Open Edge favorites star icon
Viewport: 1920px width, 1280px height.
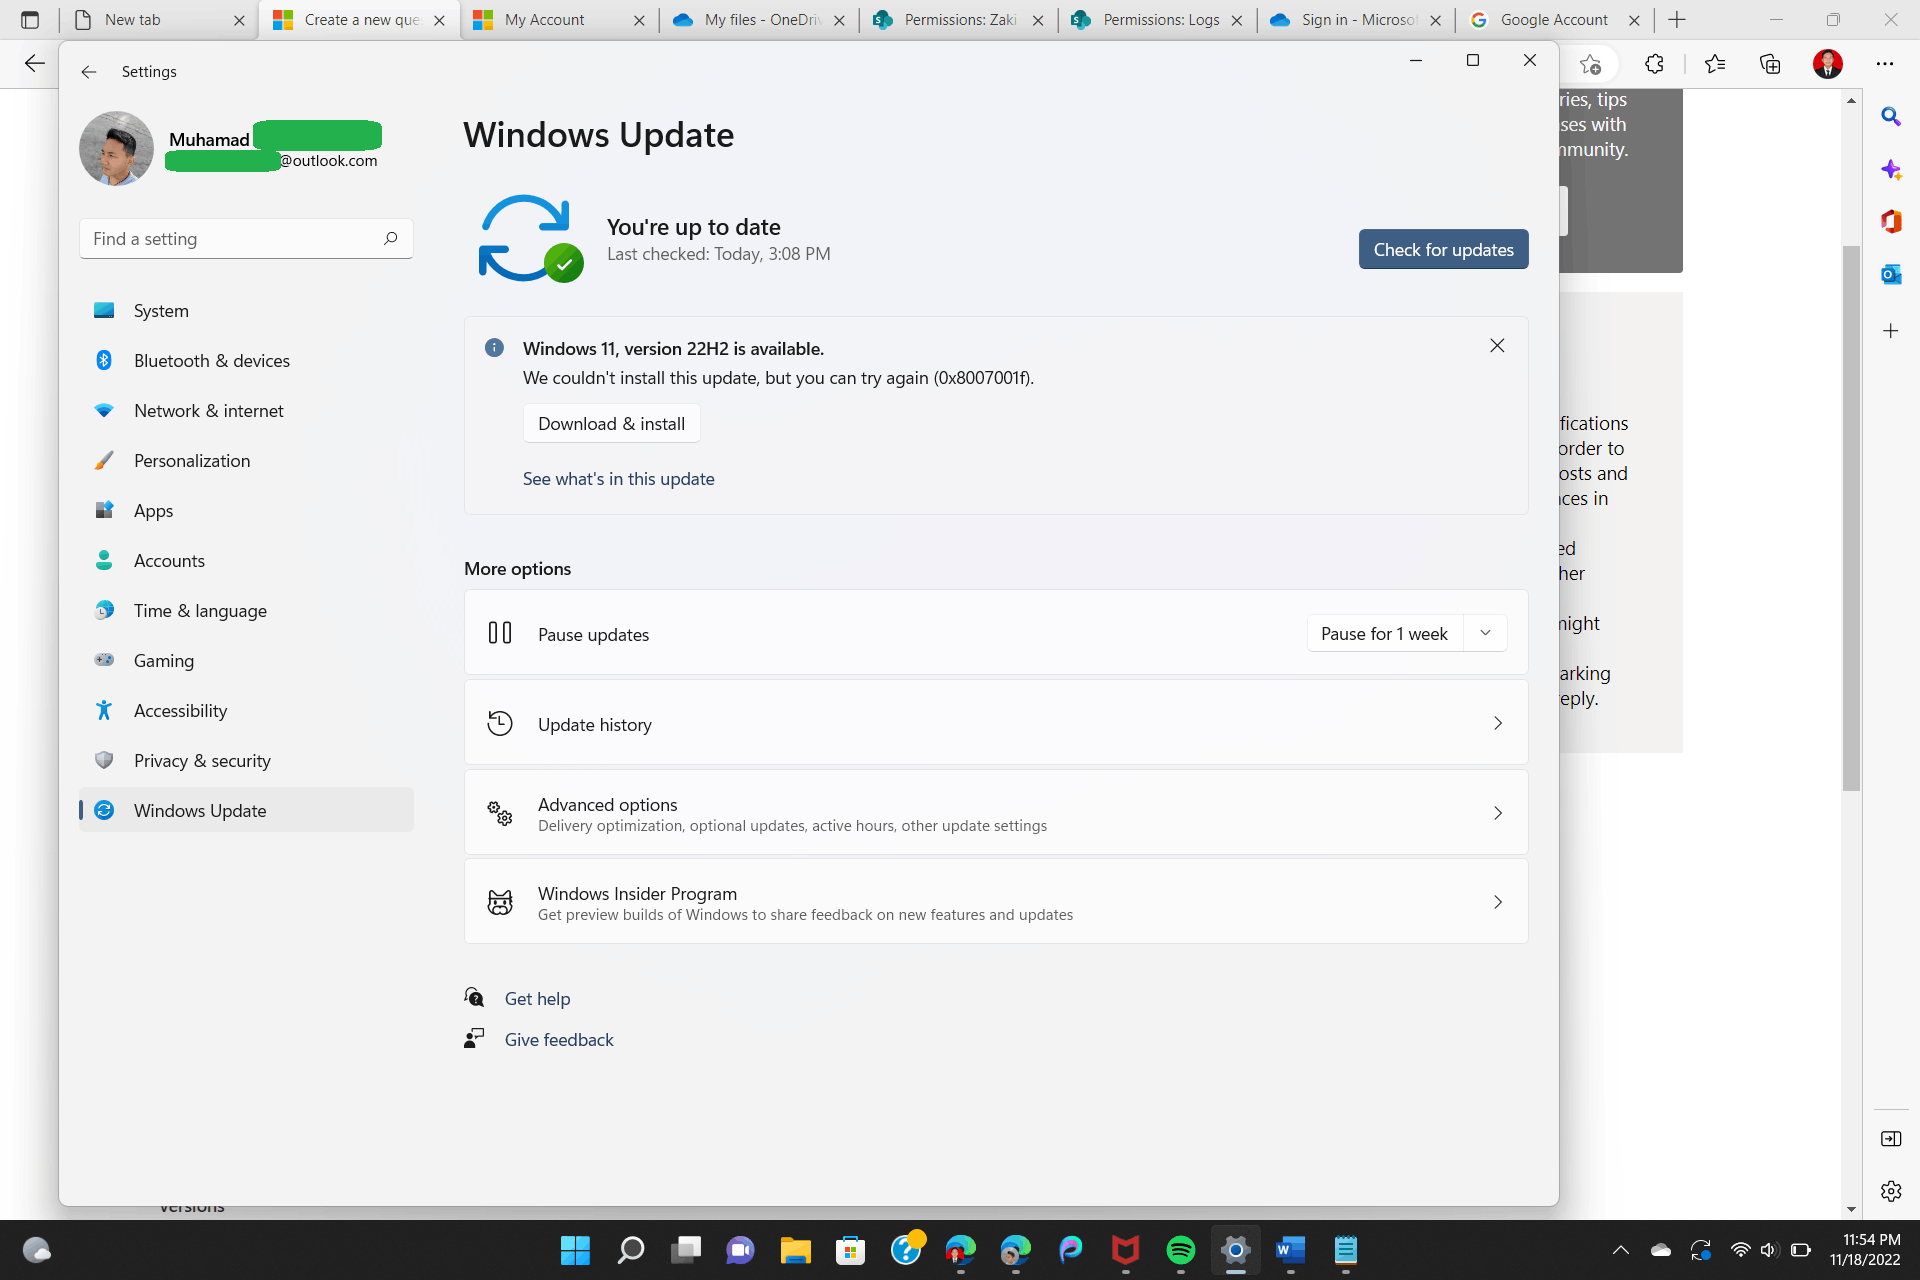point(1714,64)
